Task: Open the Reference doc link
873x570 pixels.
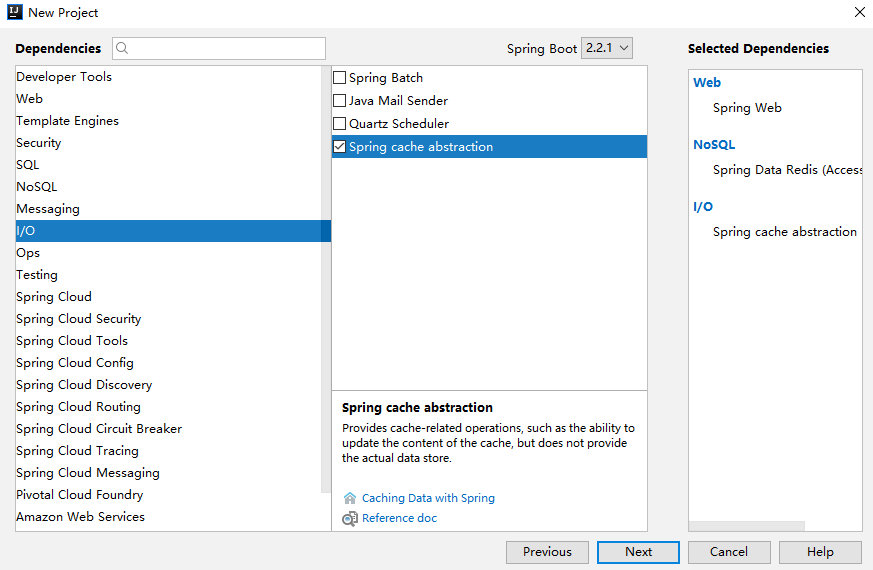Action: 399,518
